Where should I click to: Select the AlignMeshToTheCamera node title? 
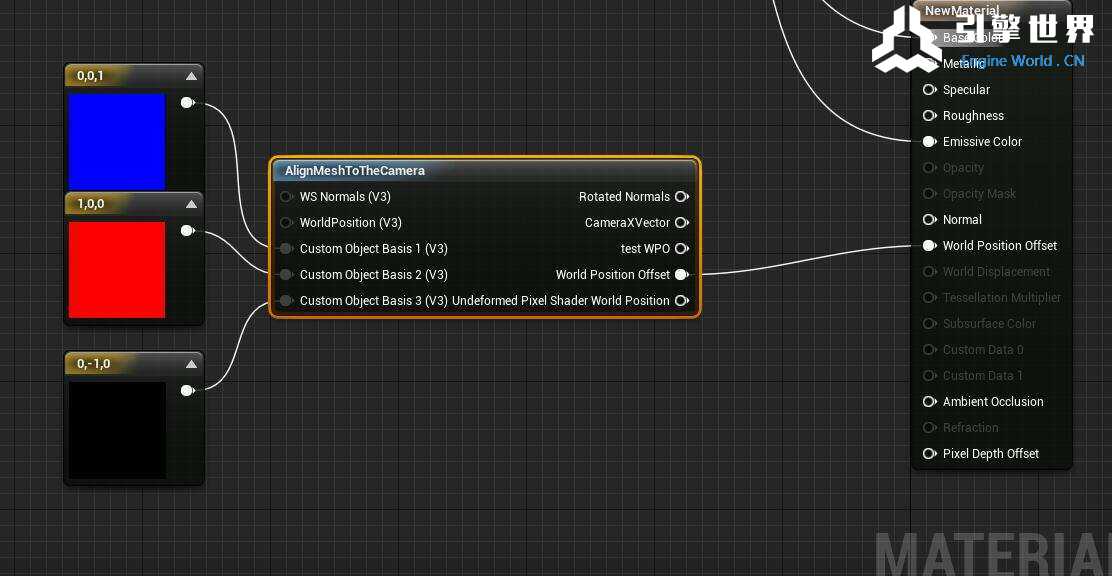pos(355,171)
